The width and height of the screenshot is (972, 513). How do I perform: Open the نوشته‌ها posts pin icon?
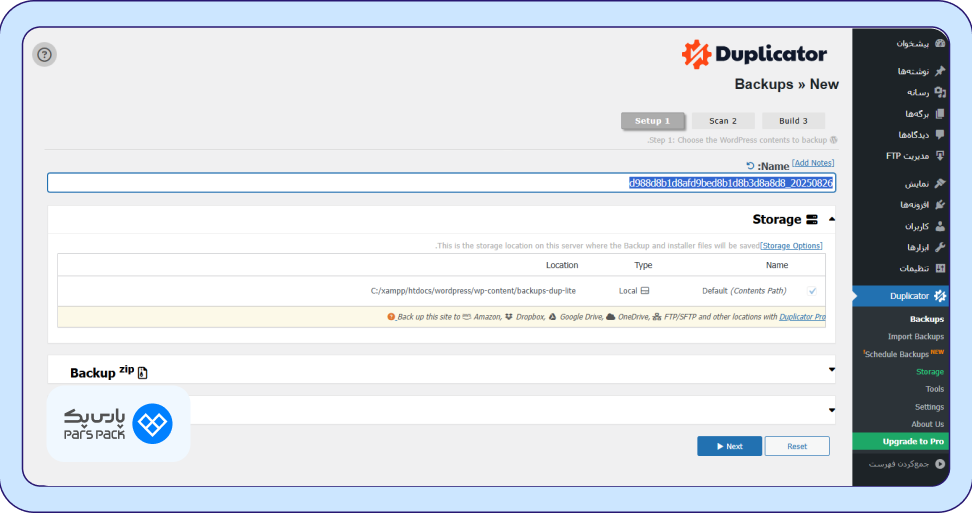pos(940,71)
